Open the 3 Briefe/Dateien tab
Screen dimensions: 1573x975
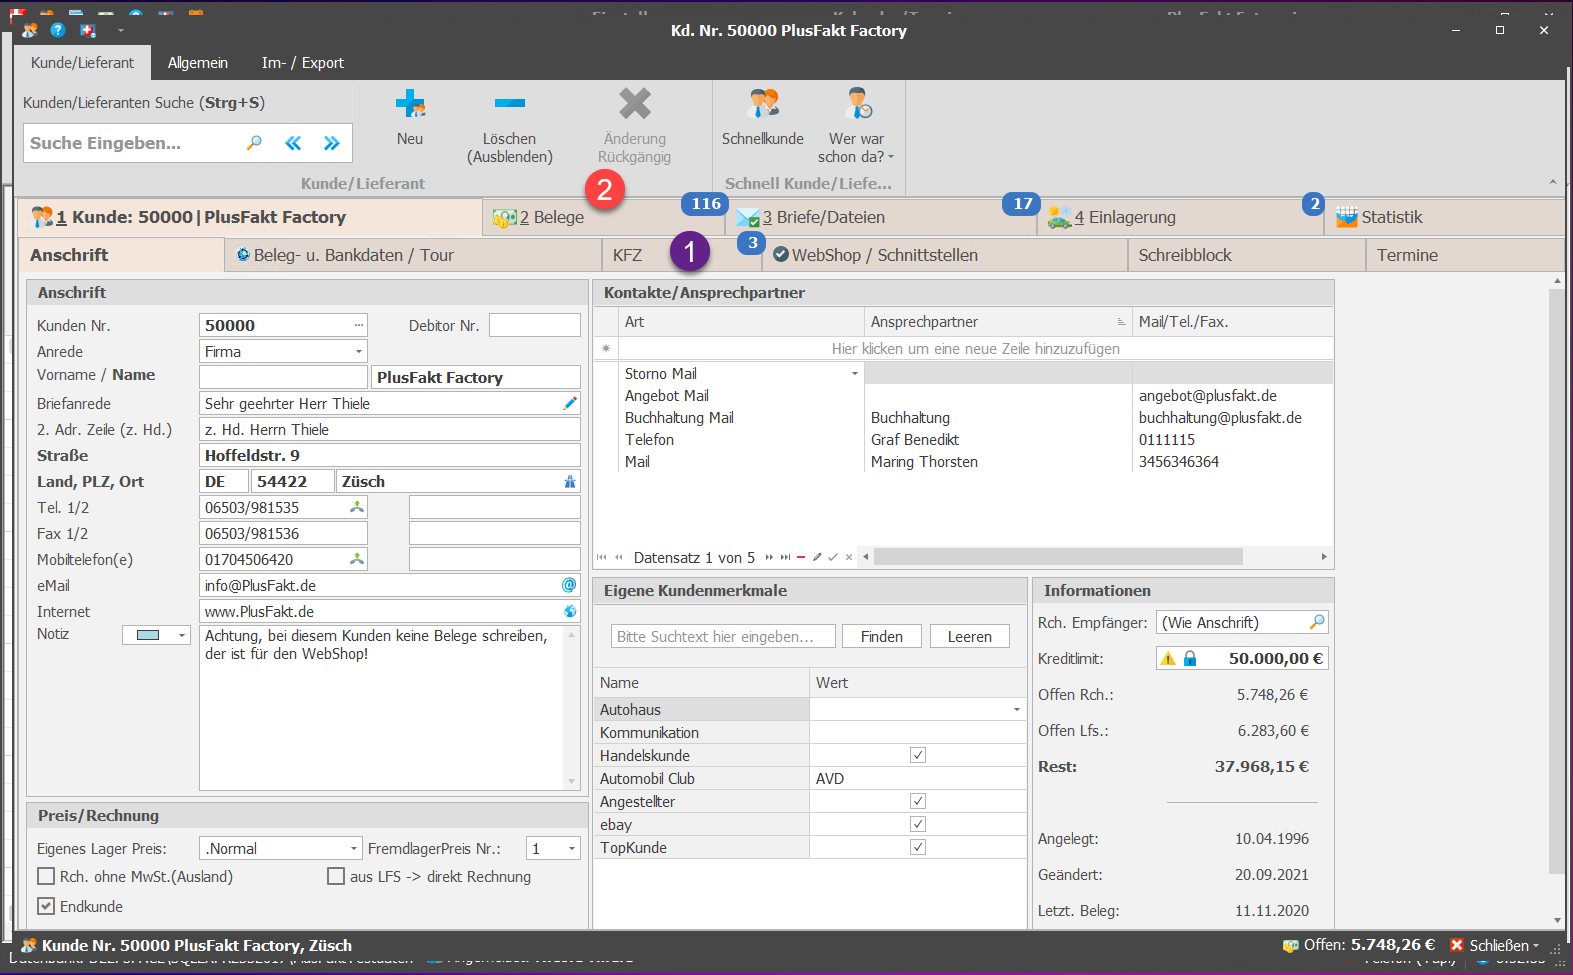(x=881, y=217)
